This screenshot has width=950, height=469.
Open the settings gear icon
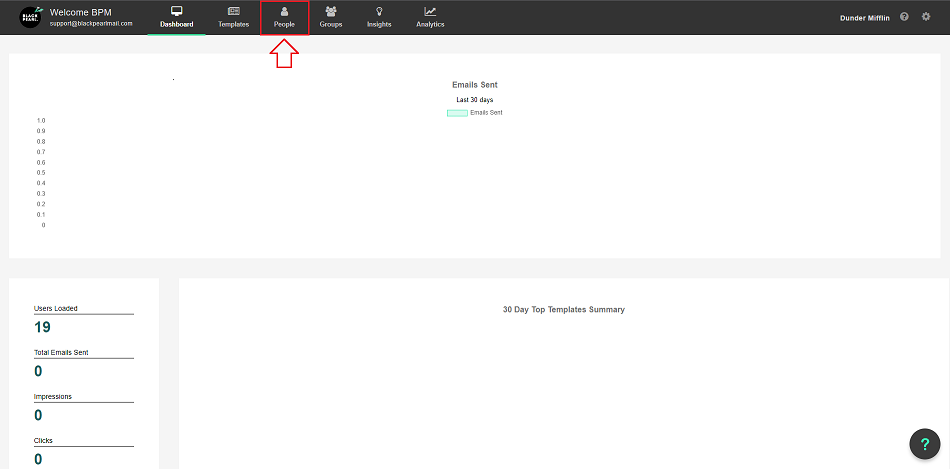click(x=925, y=17)
